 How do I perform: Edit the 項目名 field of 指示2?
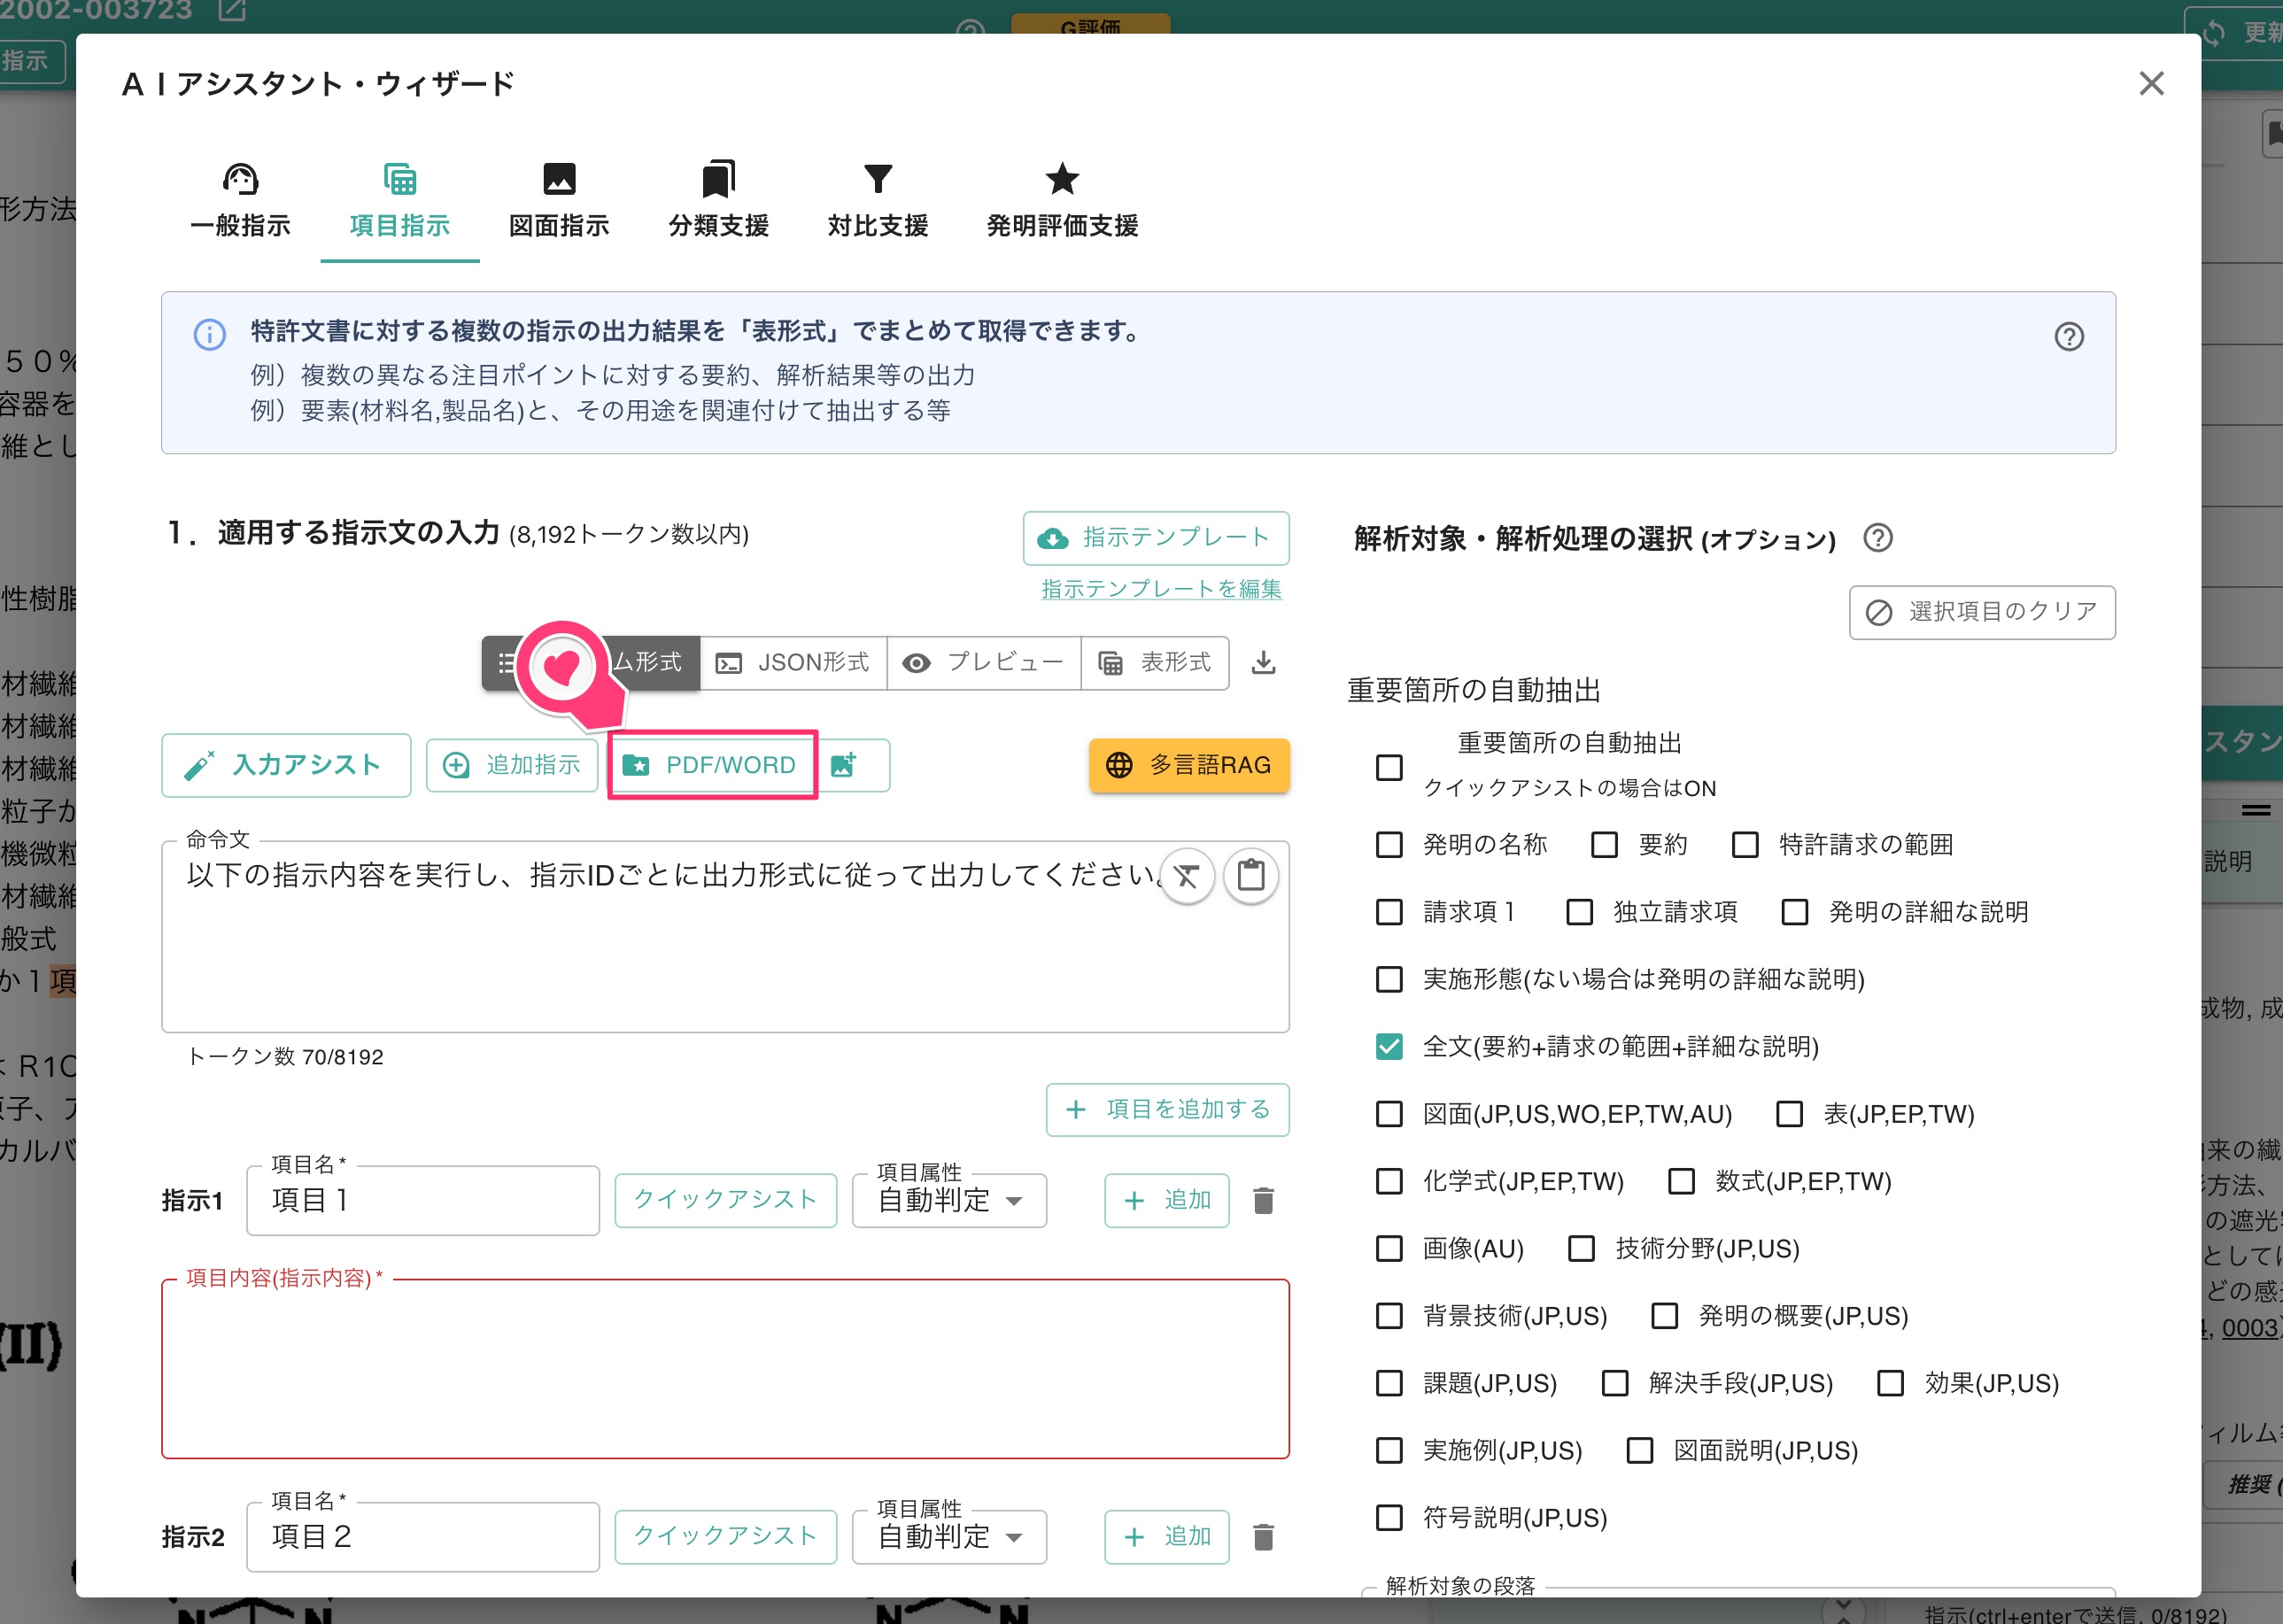[x=423, y=1537]
